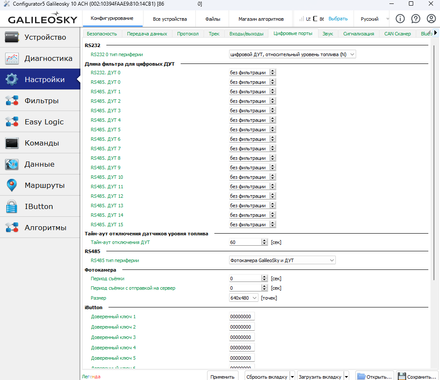
Task: Open the photo size 640x480 dropdown
Action: point(243,298)
